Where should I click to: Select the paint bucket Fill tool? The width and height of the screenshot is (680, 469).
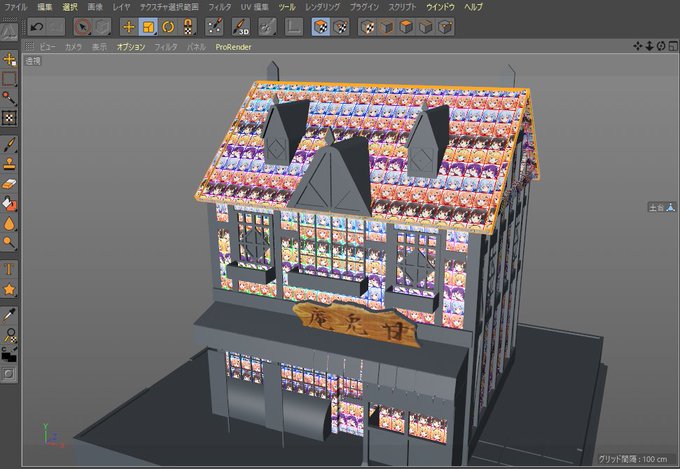9,203
